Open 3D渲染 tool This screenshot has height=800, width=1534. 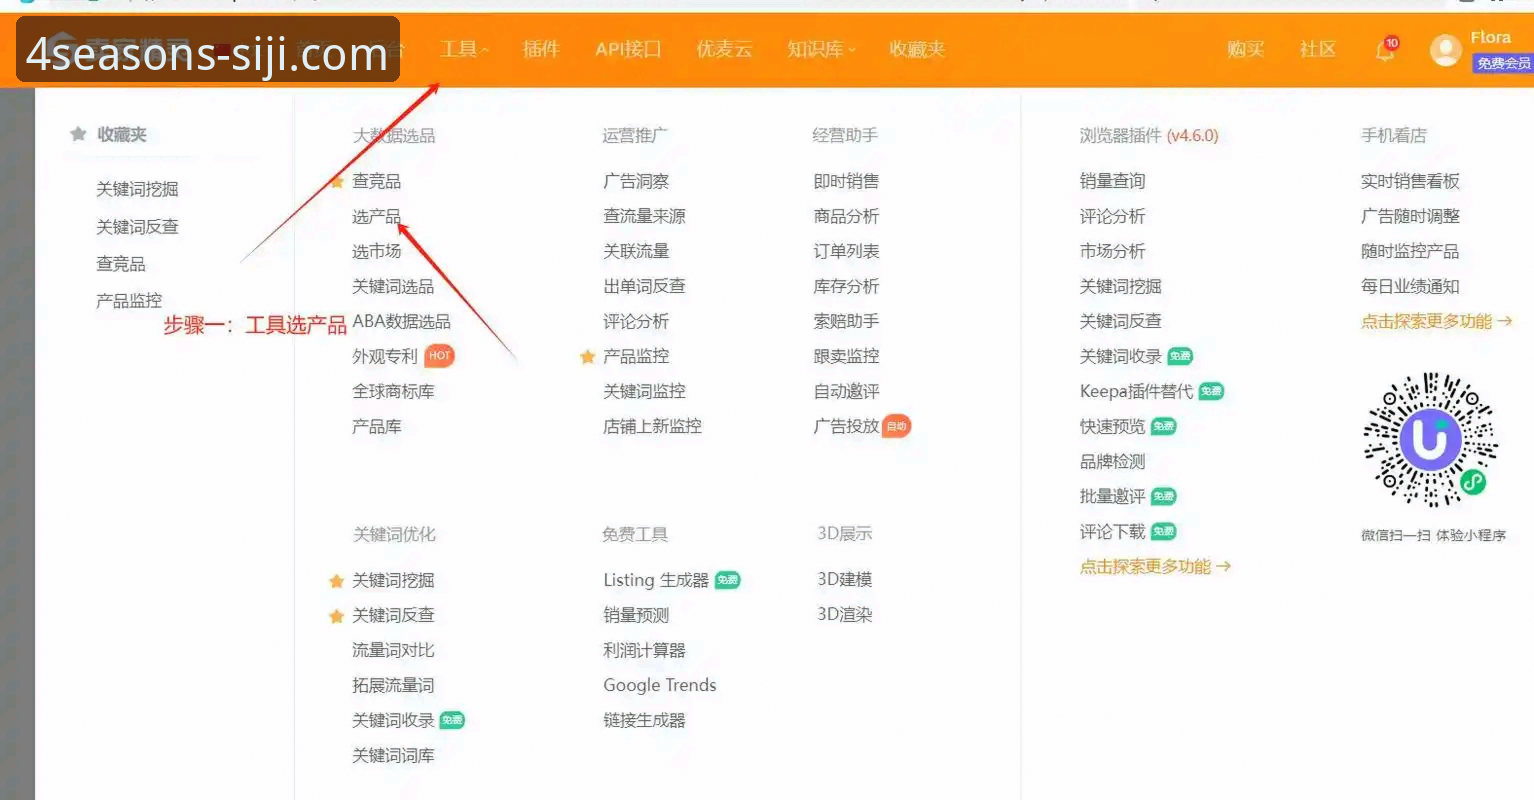845,614
